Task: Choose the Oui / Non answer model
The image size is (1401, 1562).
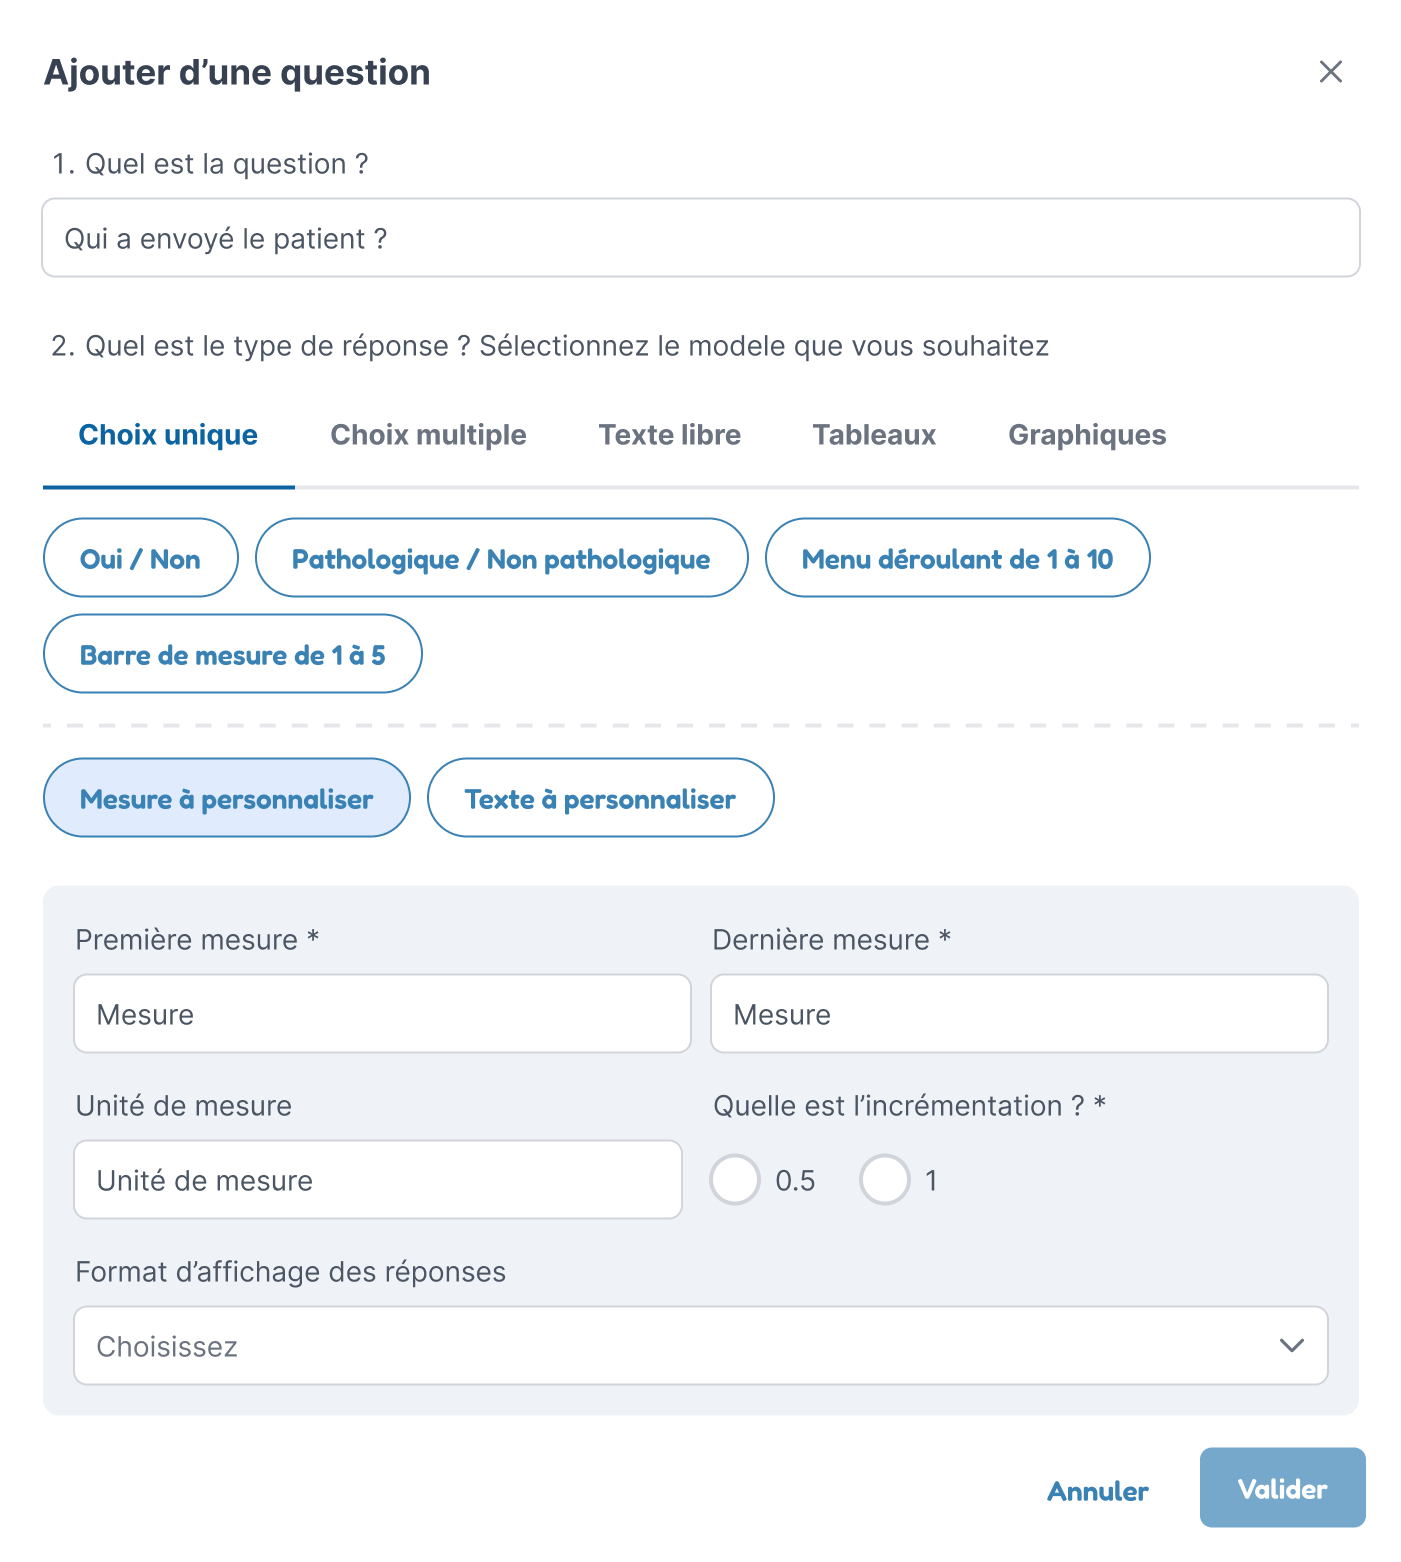Action: click(140, 558)
